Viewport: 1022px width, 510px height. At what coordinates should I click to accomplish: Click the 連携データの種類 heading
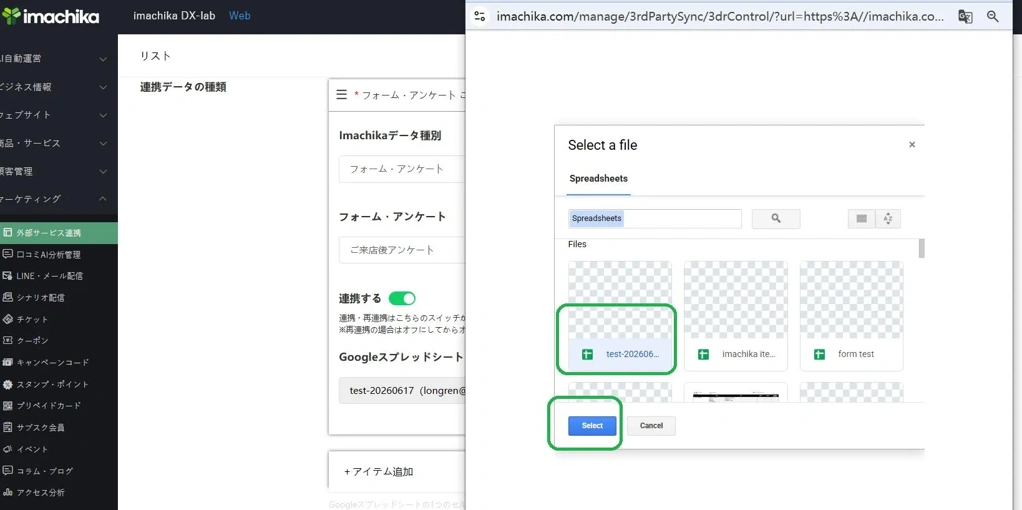183,87
